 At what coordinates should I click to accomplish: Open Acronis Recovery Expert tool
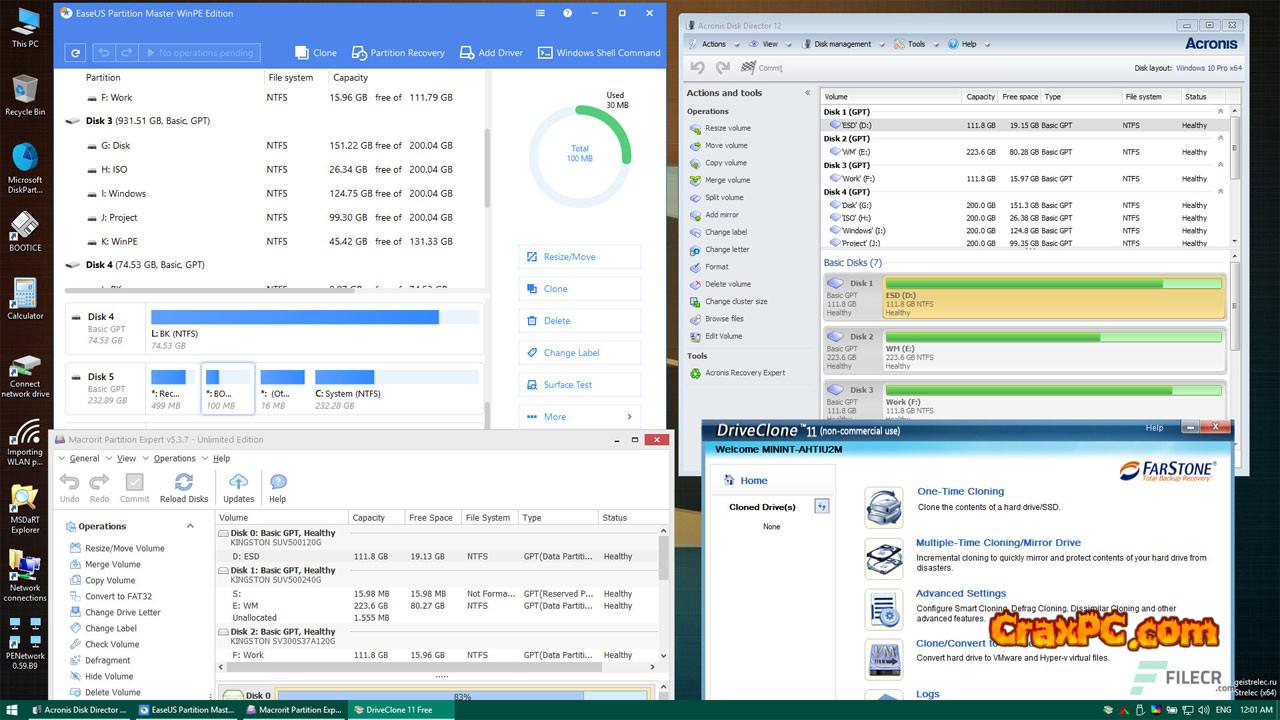(x=744, y=373)
